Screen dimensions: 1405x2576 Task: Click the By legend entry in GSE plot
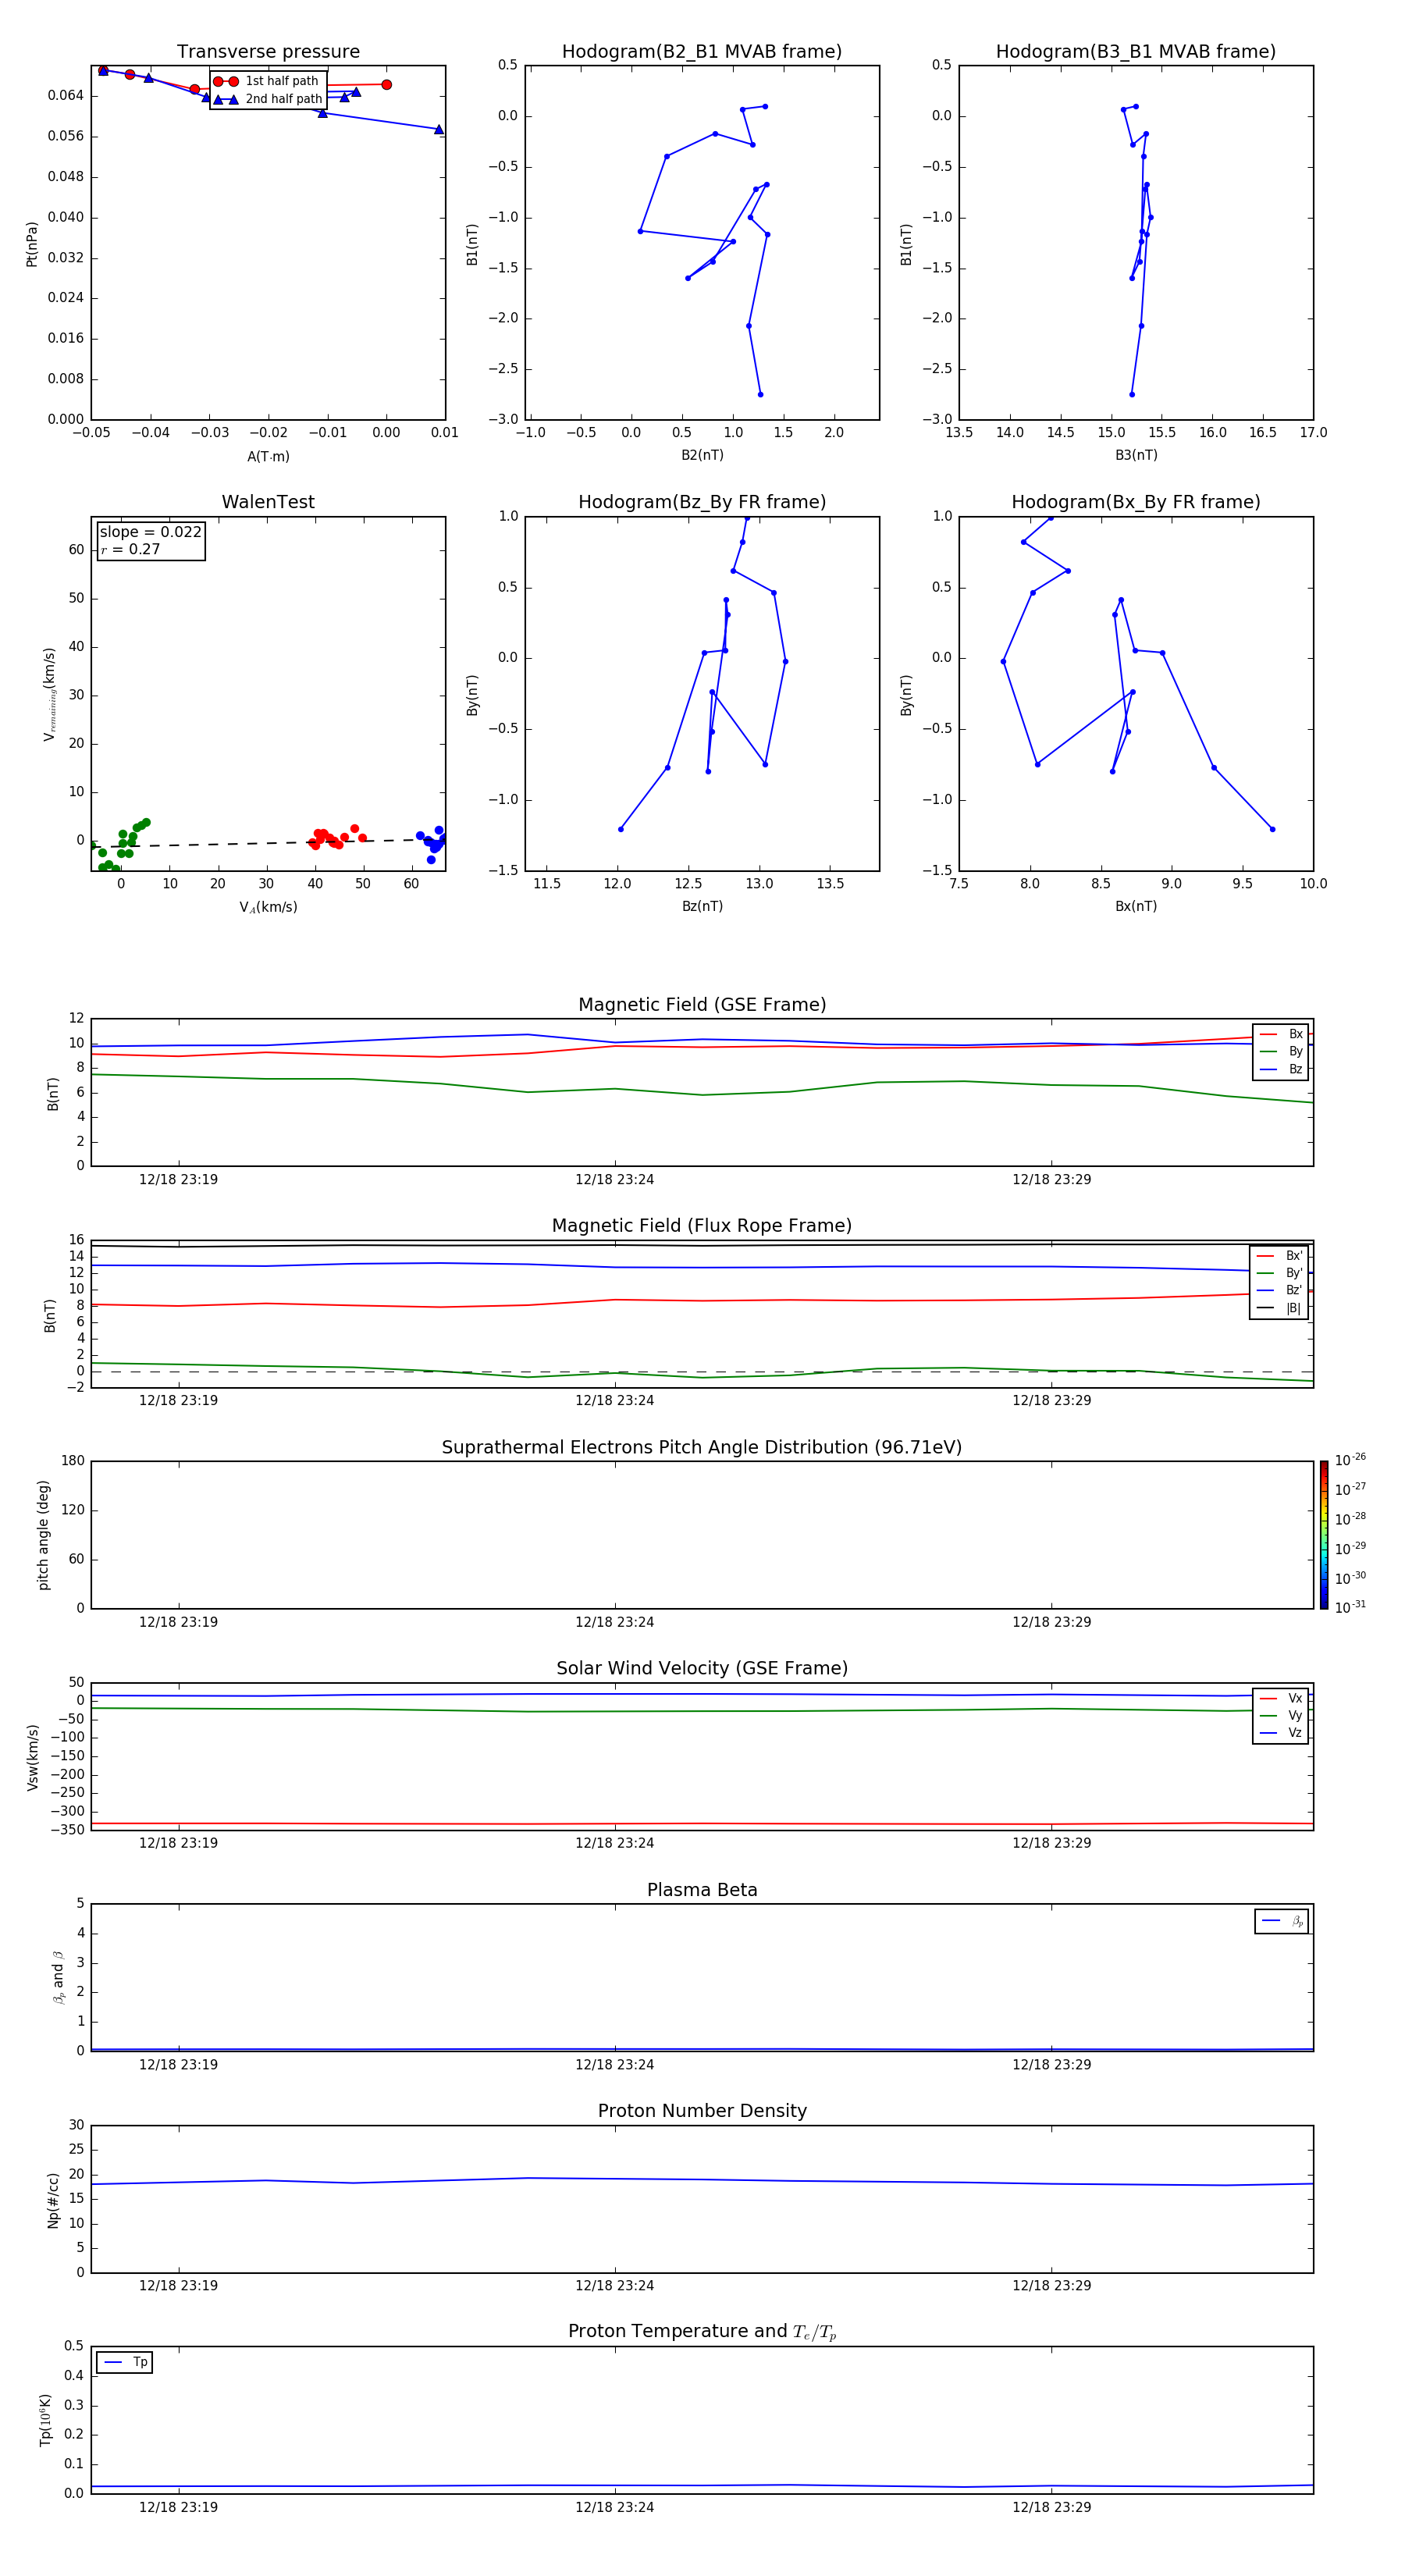[x=1281, y=1052]
